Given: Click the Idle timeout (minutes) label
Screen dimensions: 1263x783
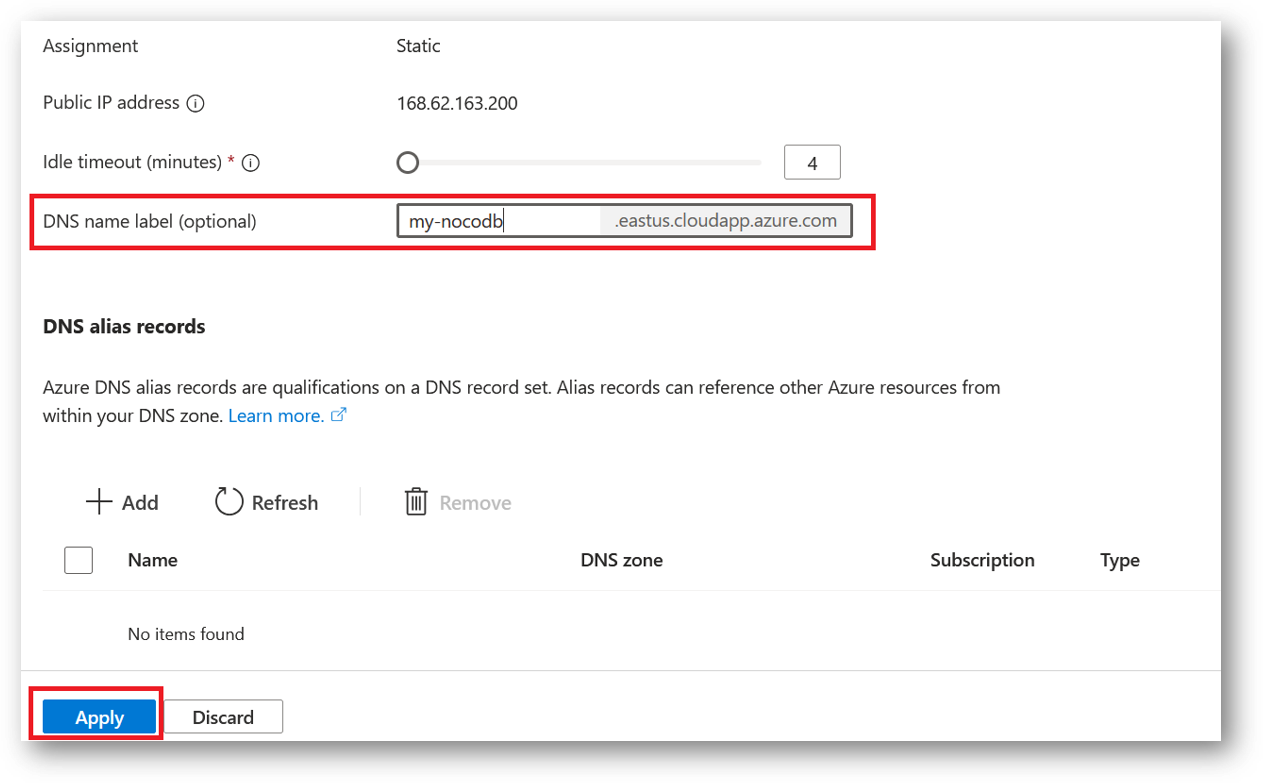Looking at the screenshot, I should pyautogui.click(x=132, y=162).
